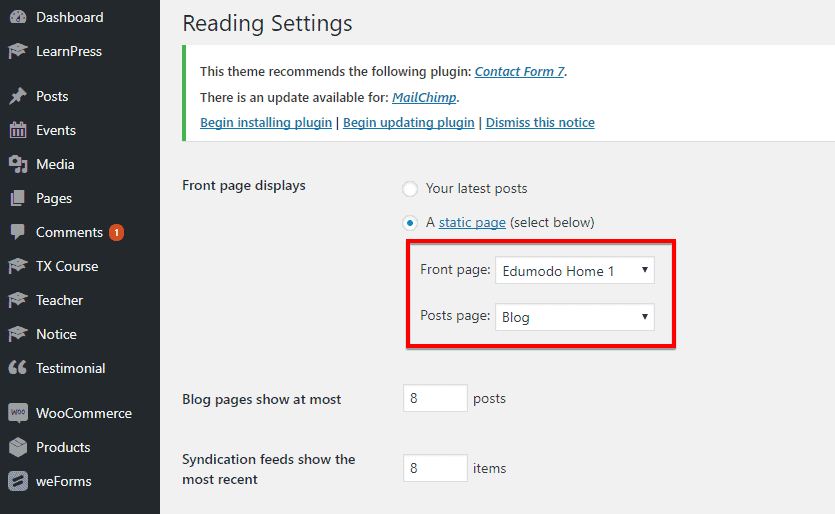Image resolution: width=835 pixels, height=514 pixels.
Task: Open the Pages menu item
Action: point(54,198)
